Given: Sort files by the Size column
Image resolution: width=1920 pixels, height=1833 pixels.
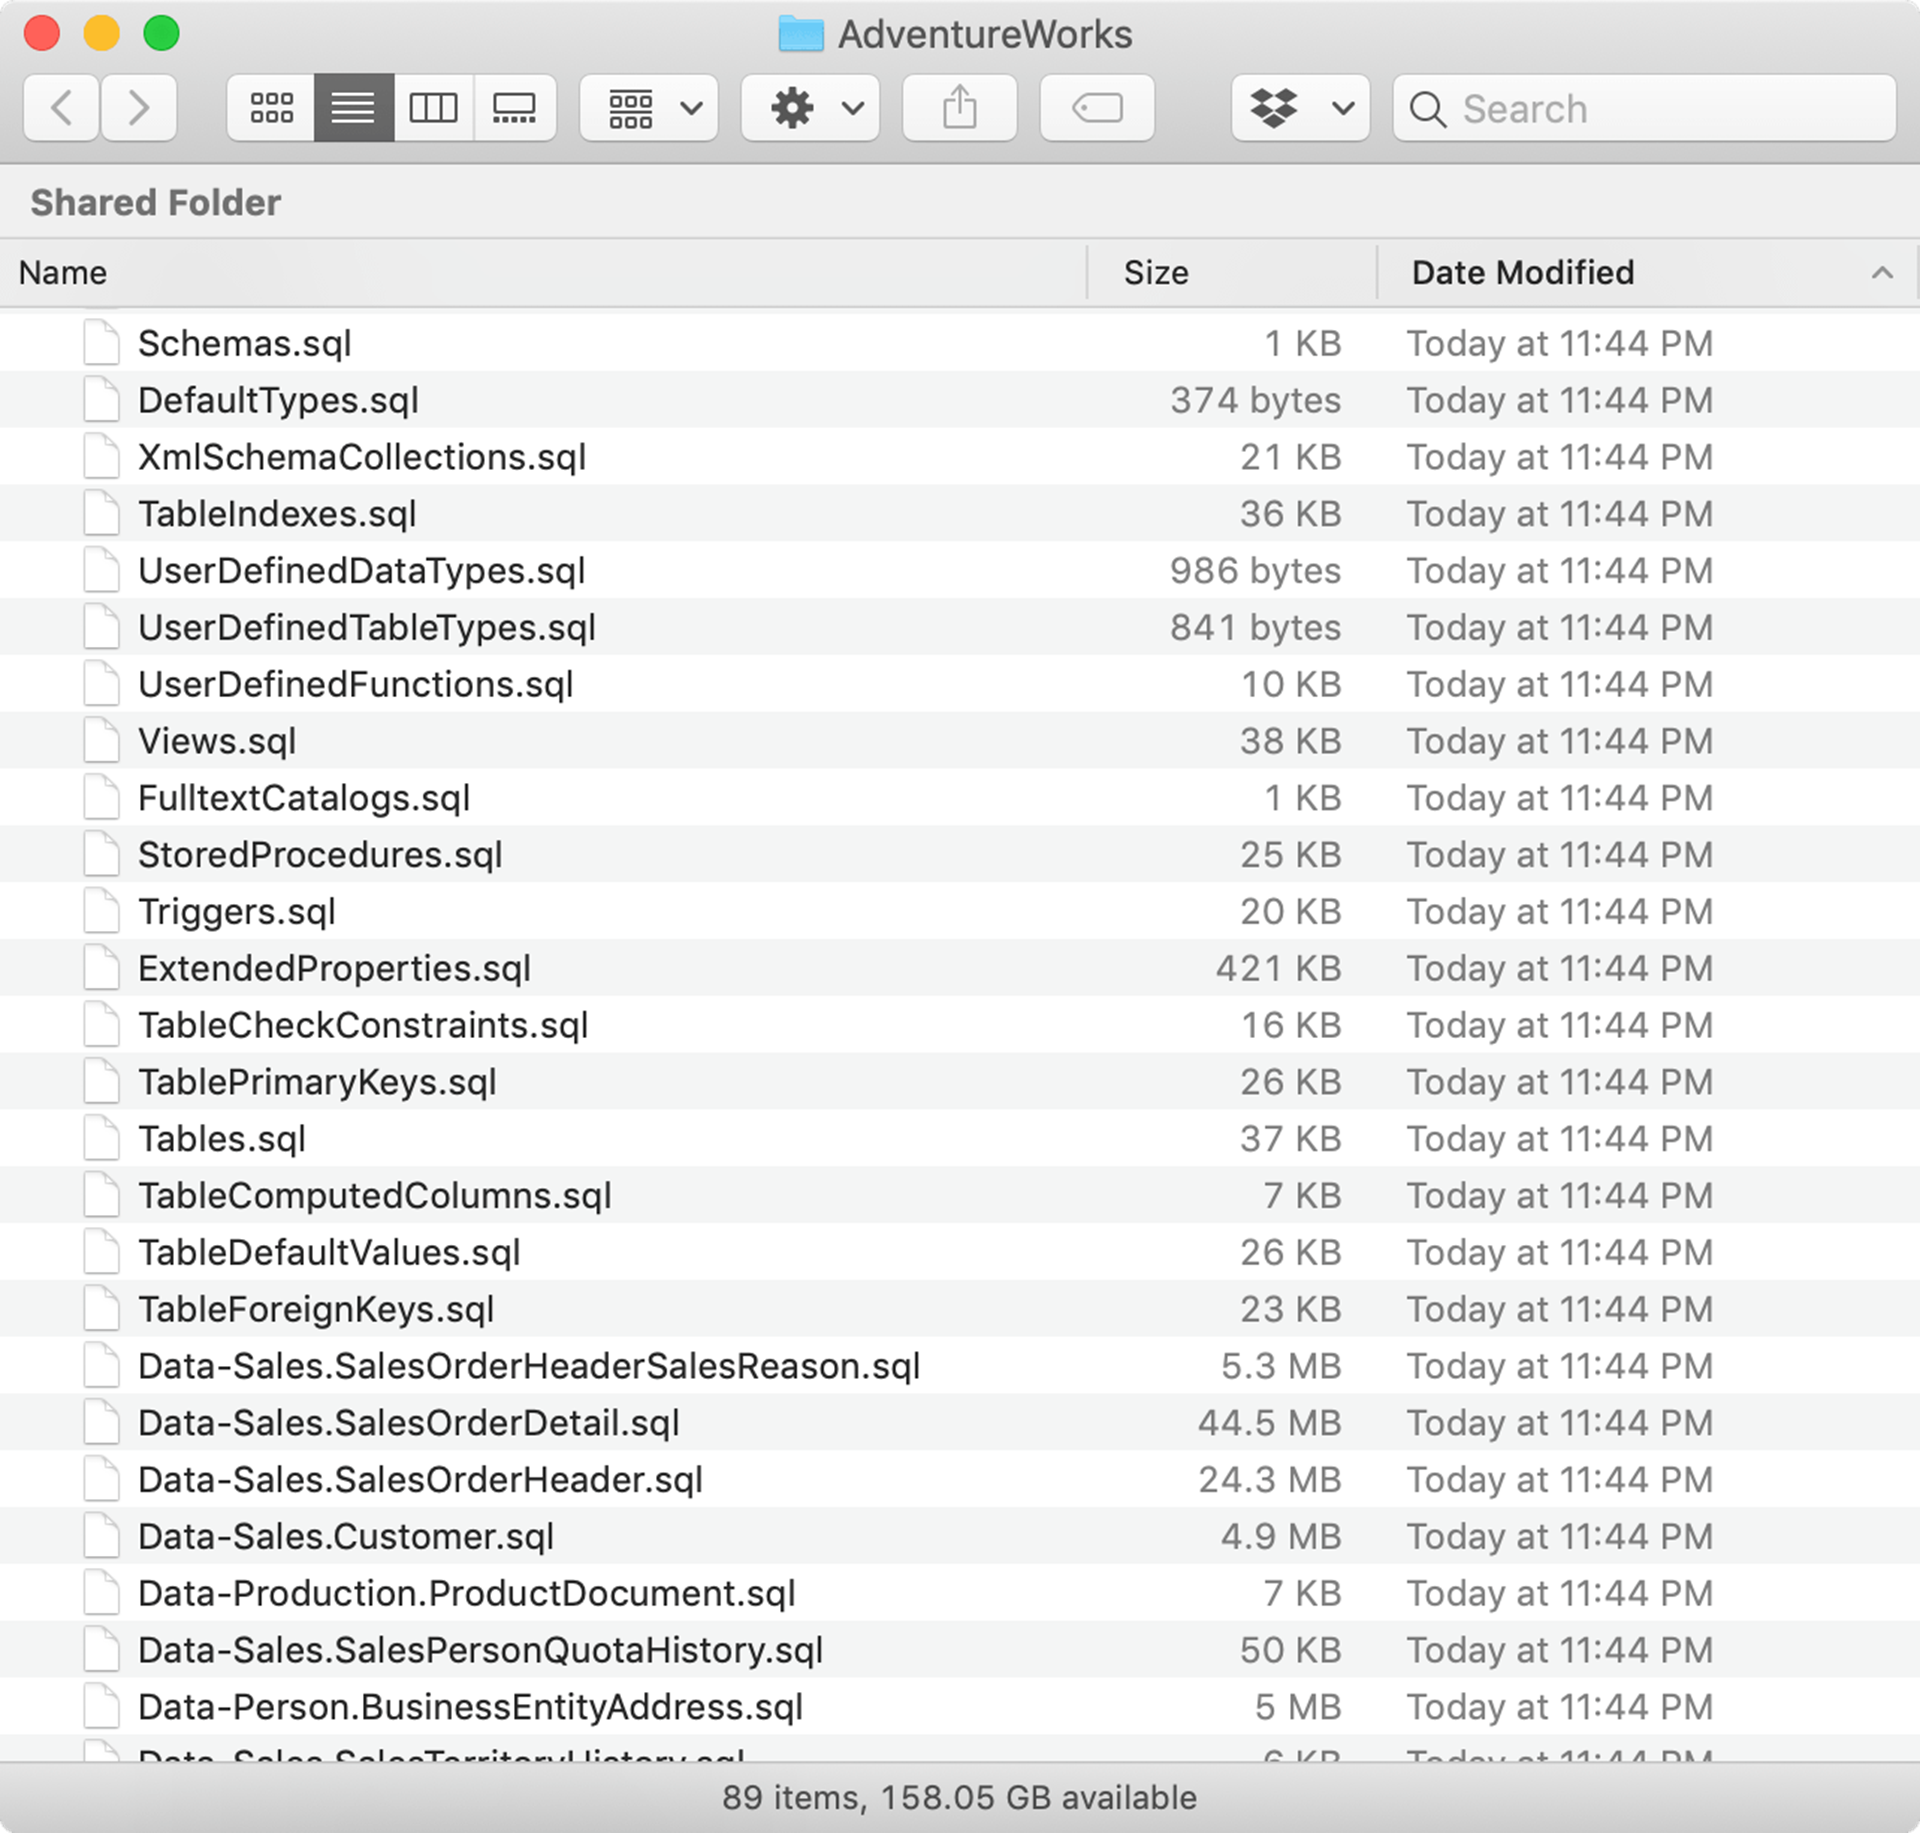Looking at the screenshot, I should point(1156,272).
